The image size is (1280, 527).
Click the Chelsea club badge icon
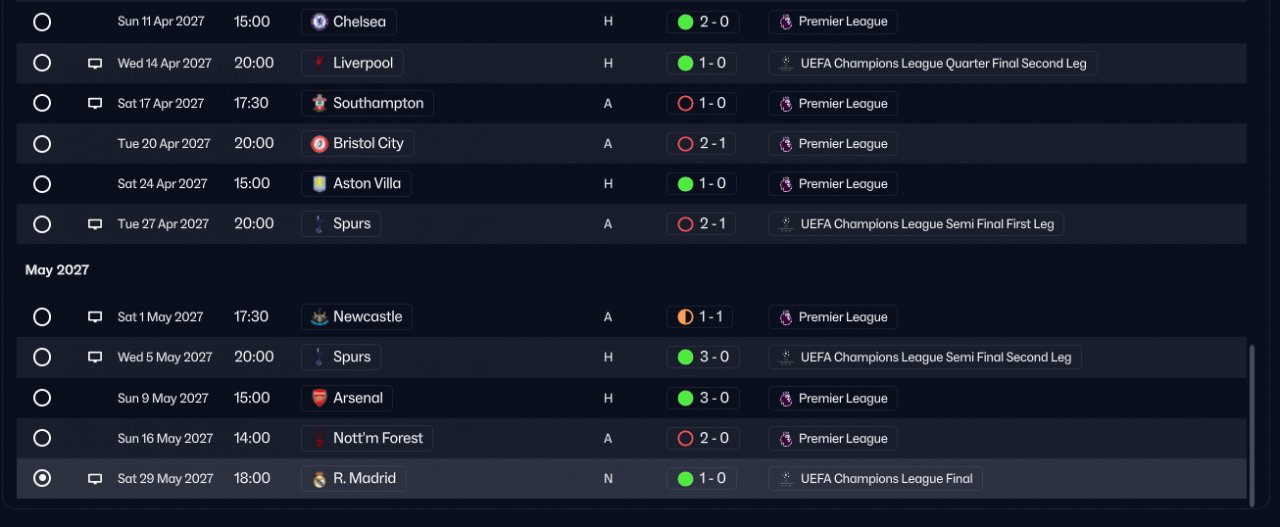click(319, 22)
